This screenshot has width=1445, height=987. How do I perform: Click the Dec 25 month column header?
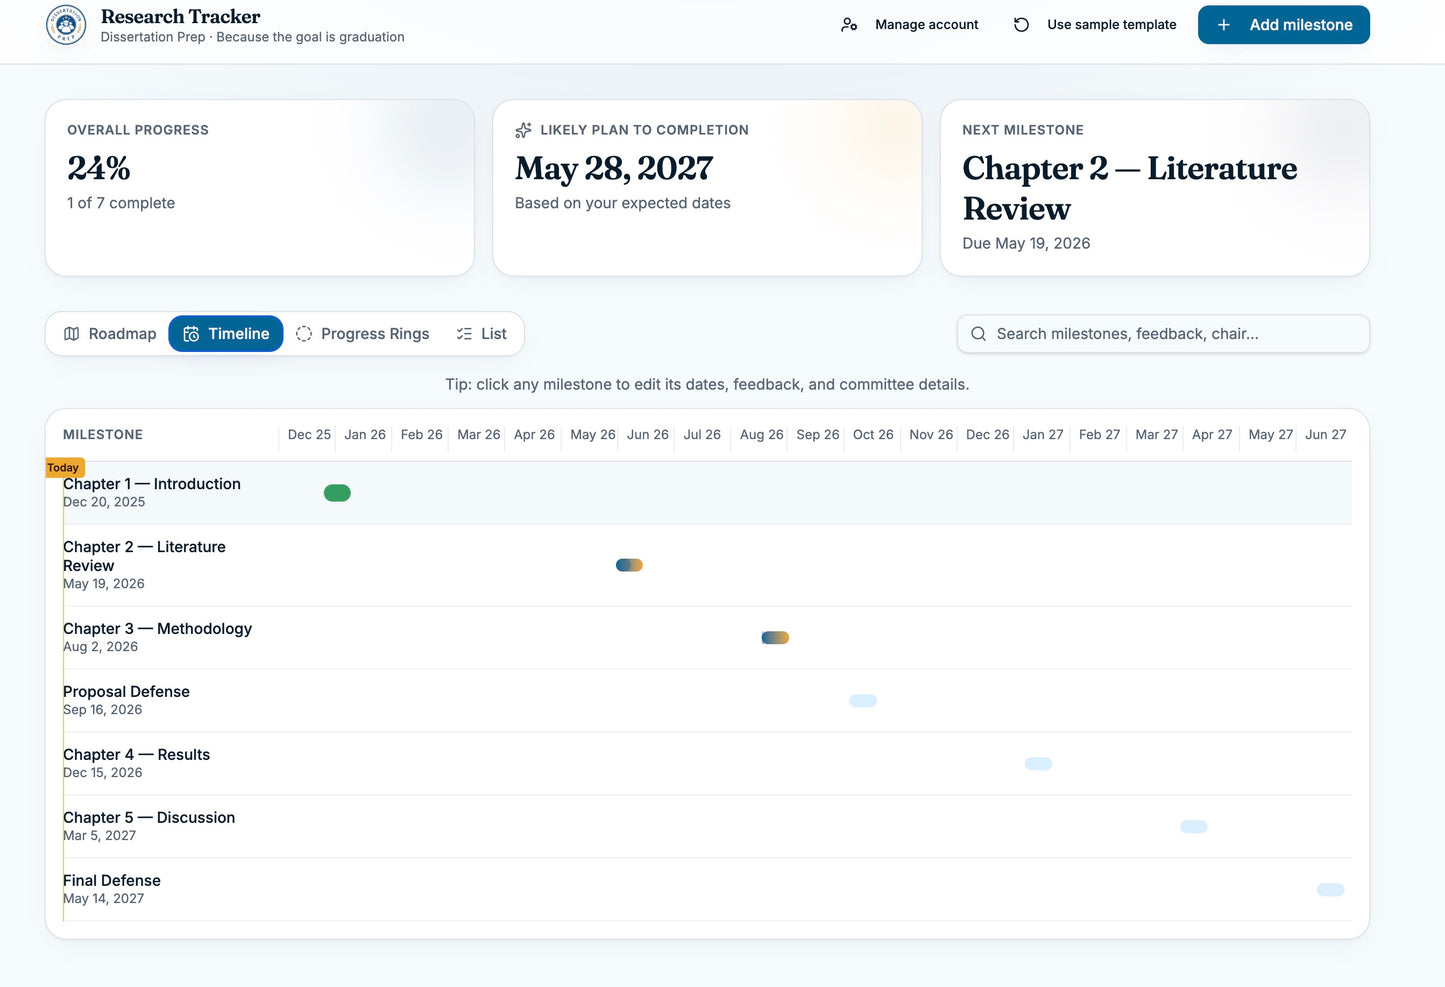tap(309, 435)
